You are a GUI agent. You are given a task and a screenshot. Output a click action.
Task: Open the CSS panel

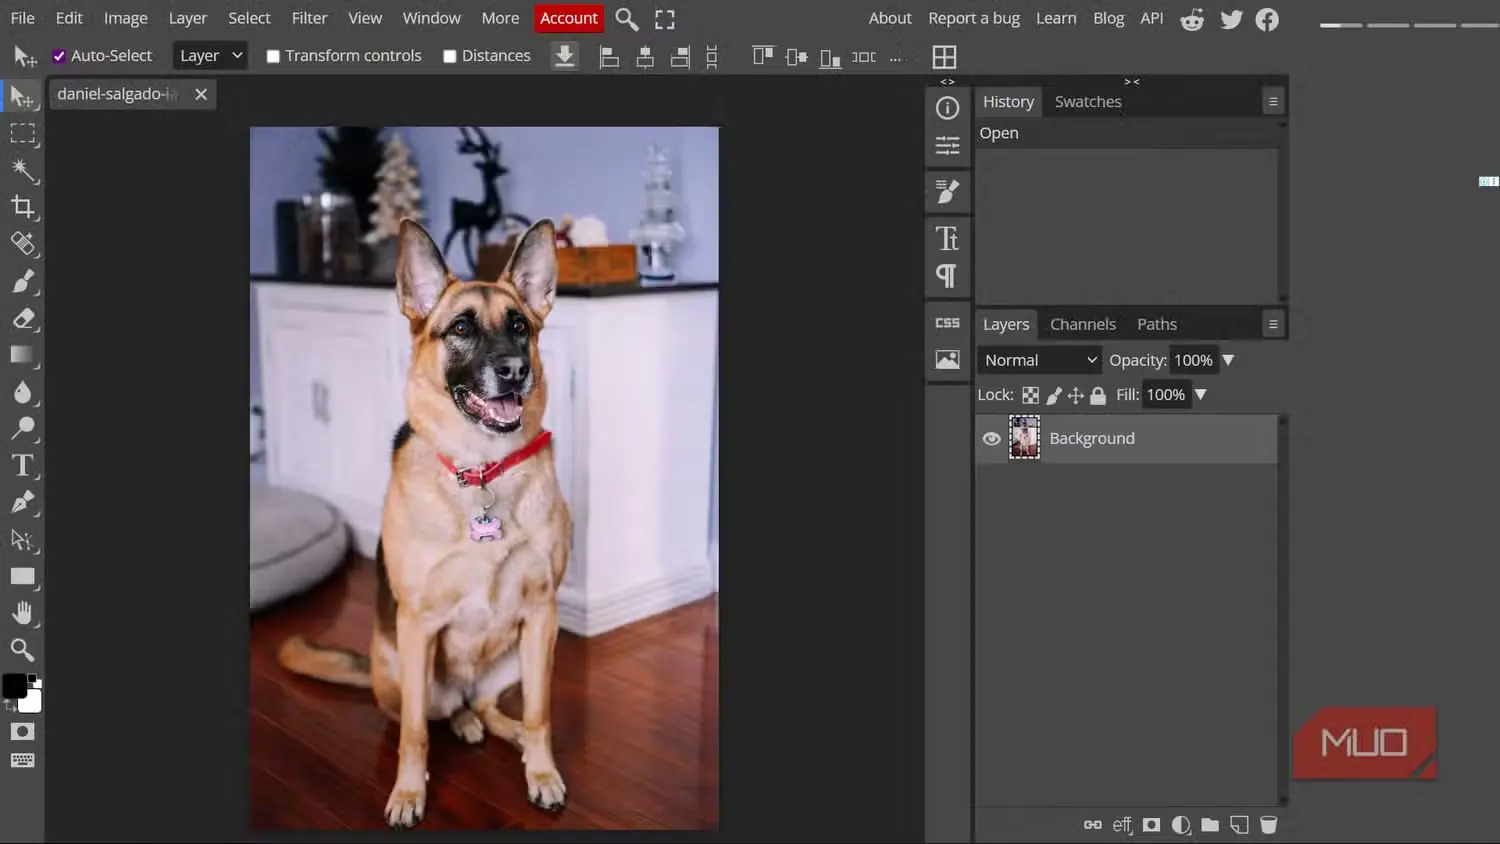click(947, 323)
